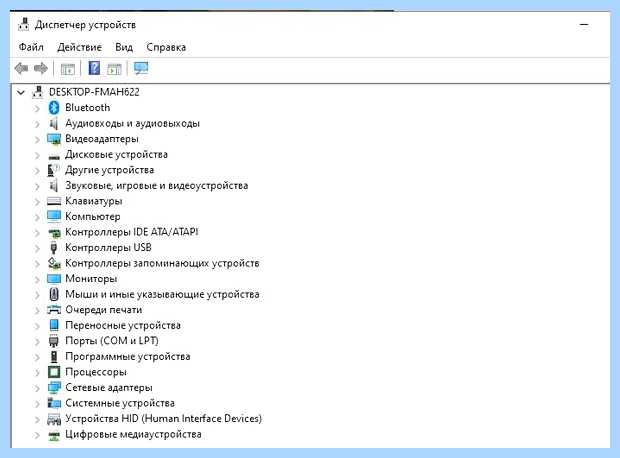Click the Очереди печати printer icon

coord(54,310)
